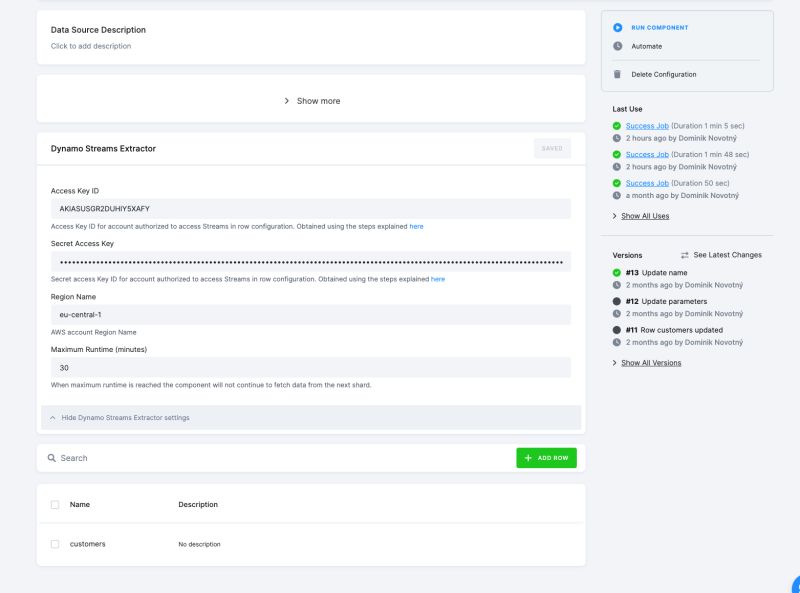The height and width of the screenshot is (593, 800).
Task: Click the Delete Configuration trash icon
Action: 617,74
